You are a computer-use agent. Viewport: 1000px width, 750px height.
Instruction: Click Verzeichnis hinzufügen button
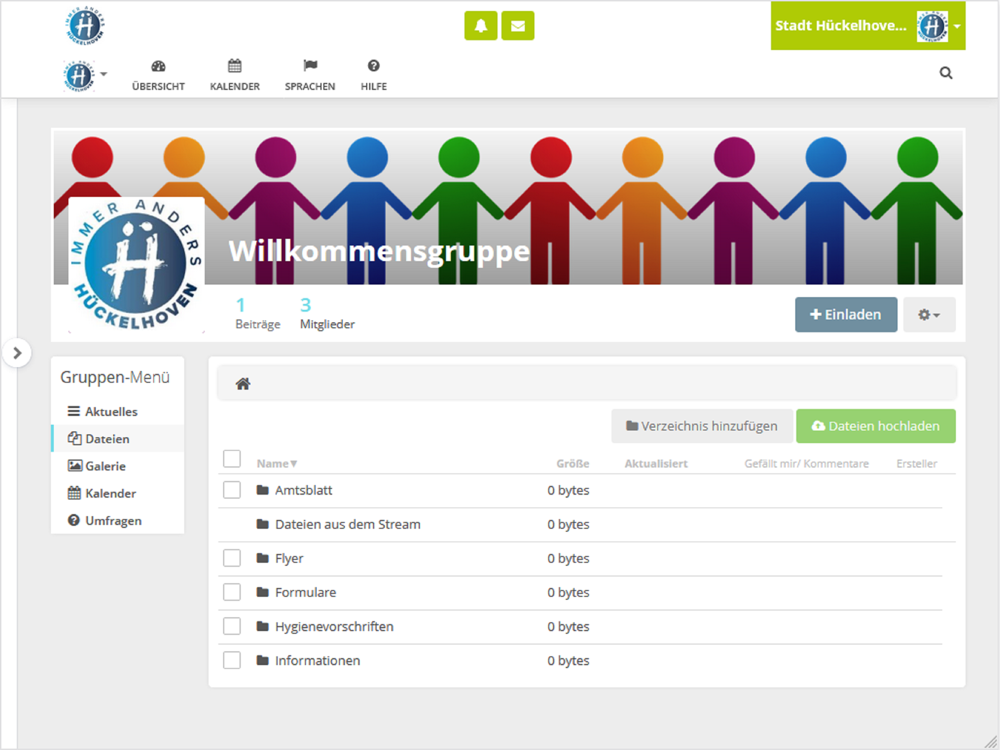coord(702,426)
